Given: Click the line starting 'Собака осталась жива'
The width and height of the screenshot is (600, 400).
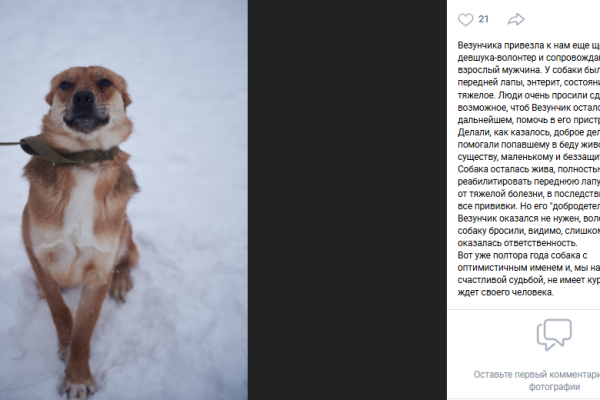Looking at the screenshot, I should pos(529,169).
